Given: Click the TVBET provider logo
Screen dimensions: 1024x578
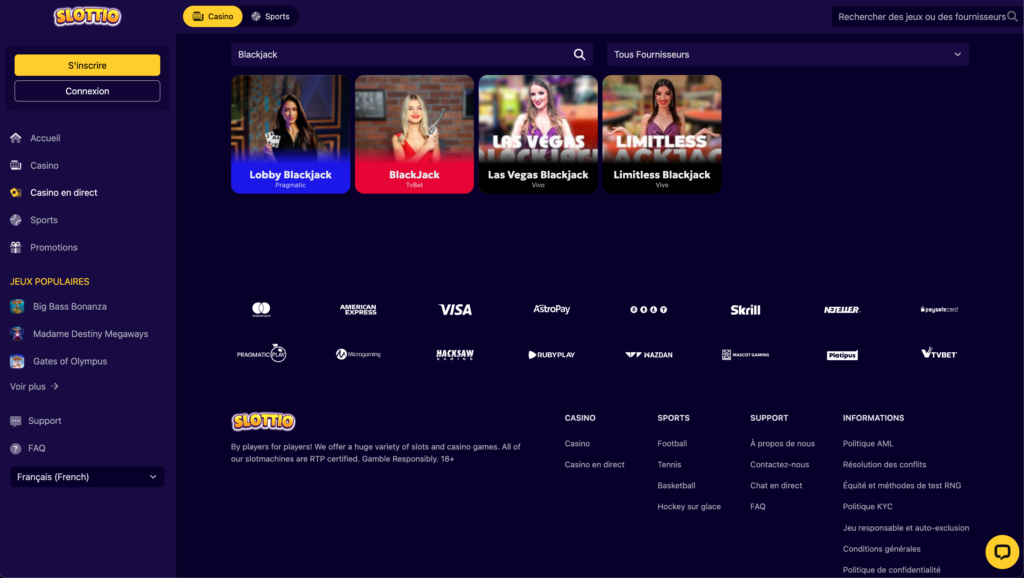Looking at the screenshot, I should click(x=939, y=353).
